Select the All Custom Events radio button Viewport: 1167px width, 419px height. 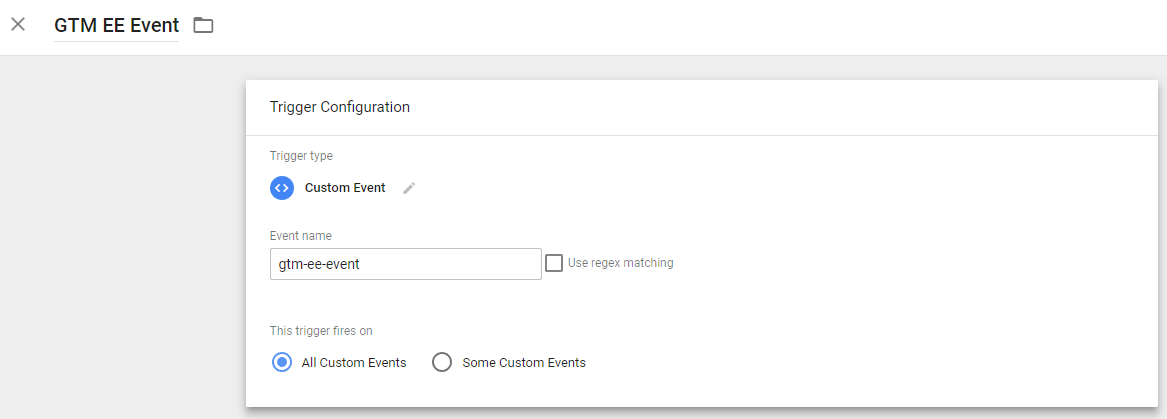click(282, 362)
